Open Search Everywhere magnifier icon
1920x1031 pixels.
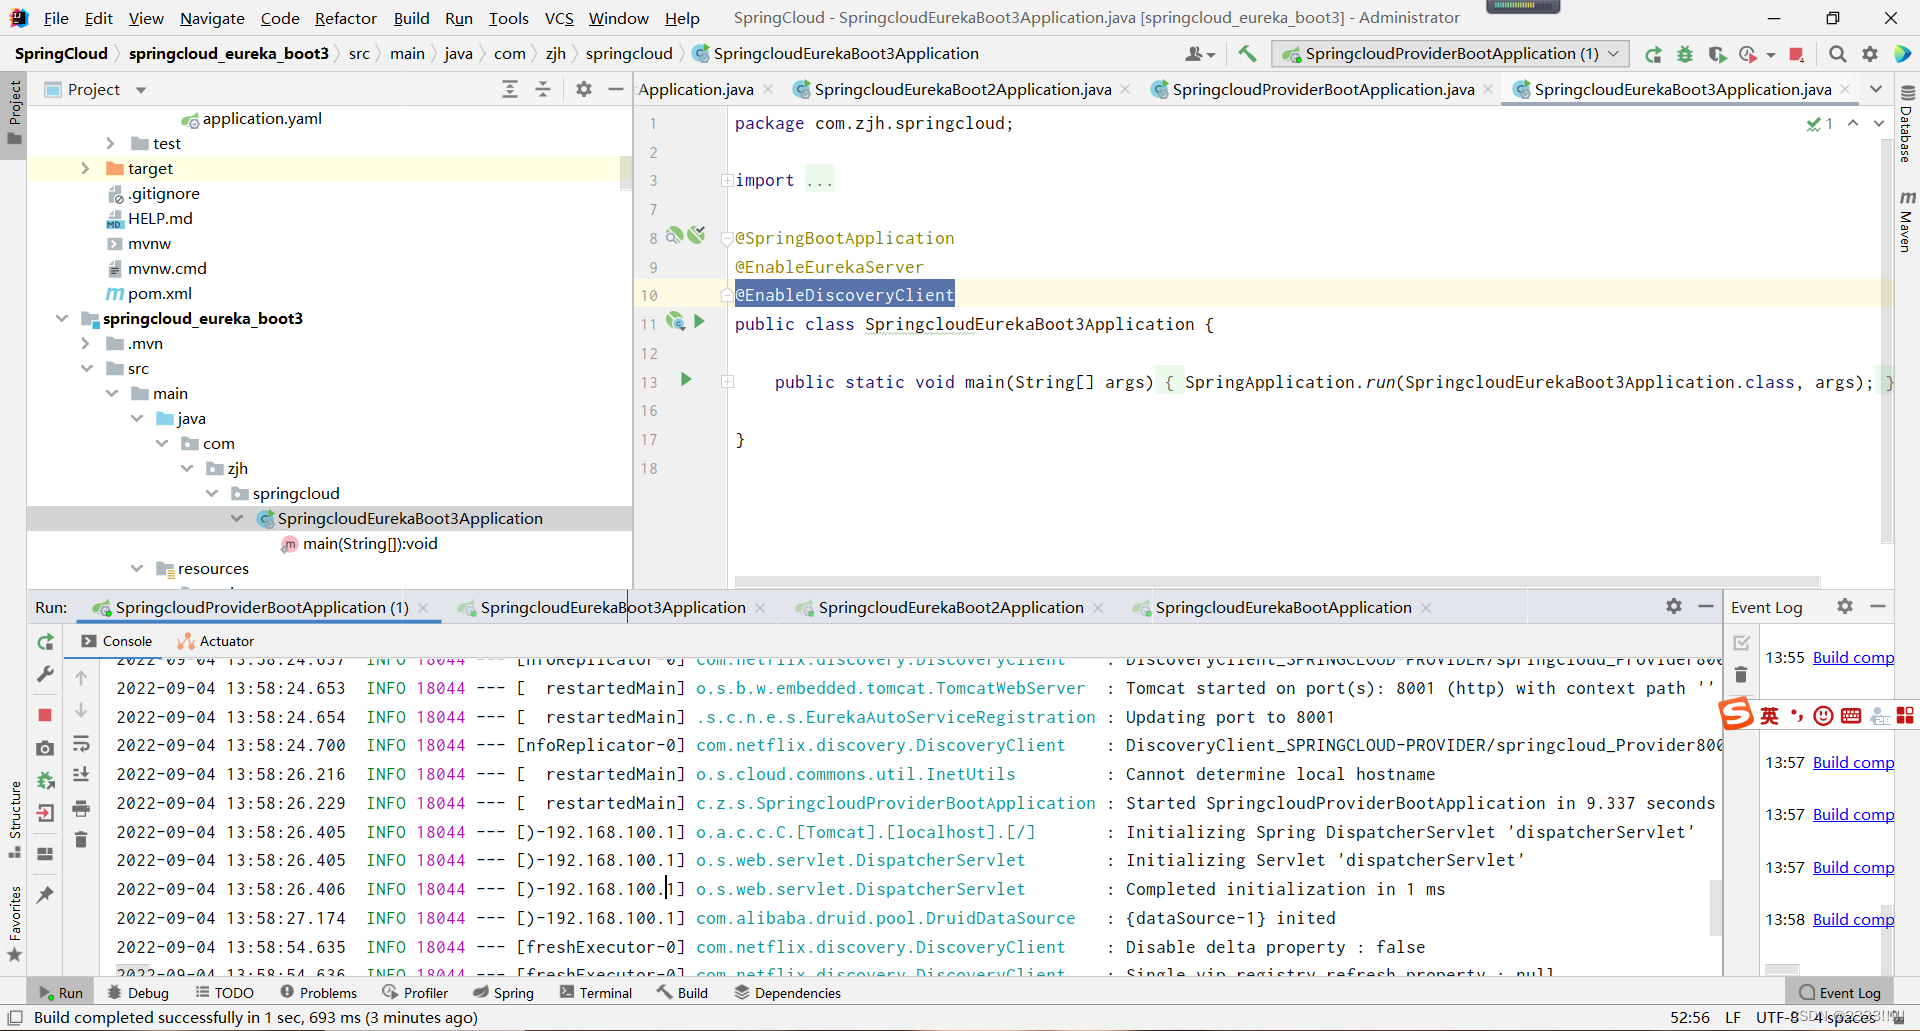click(1837, 54)
